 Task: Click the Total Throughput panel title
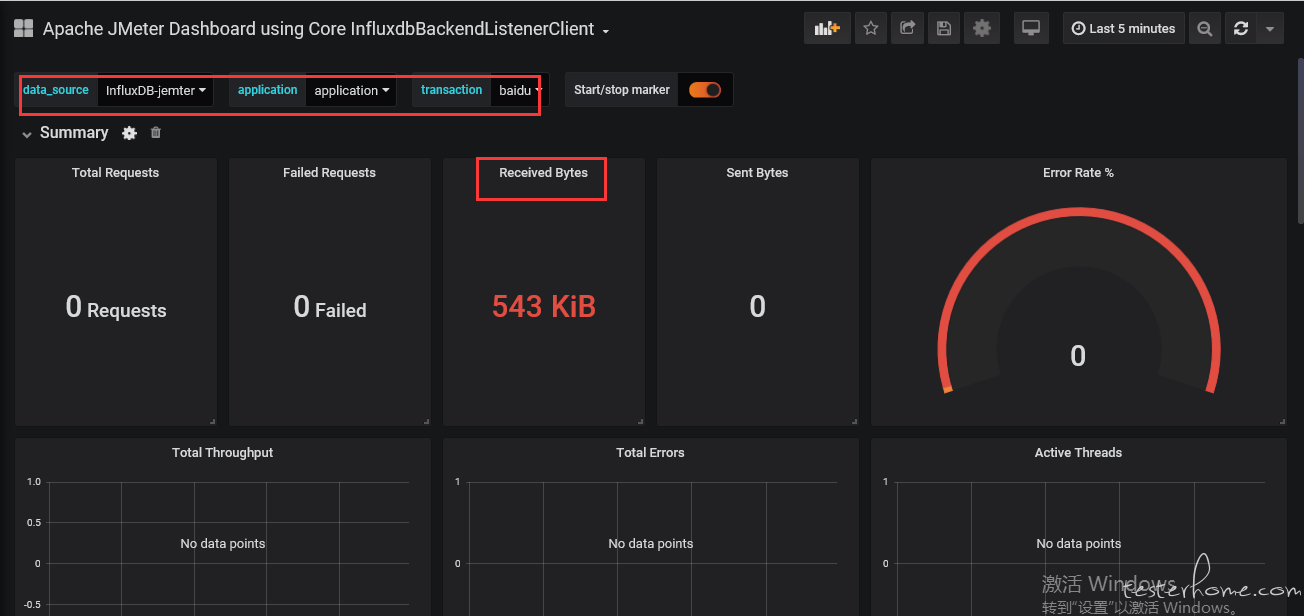coord(222,453)
